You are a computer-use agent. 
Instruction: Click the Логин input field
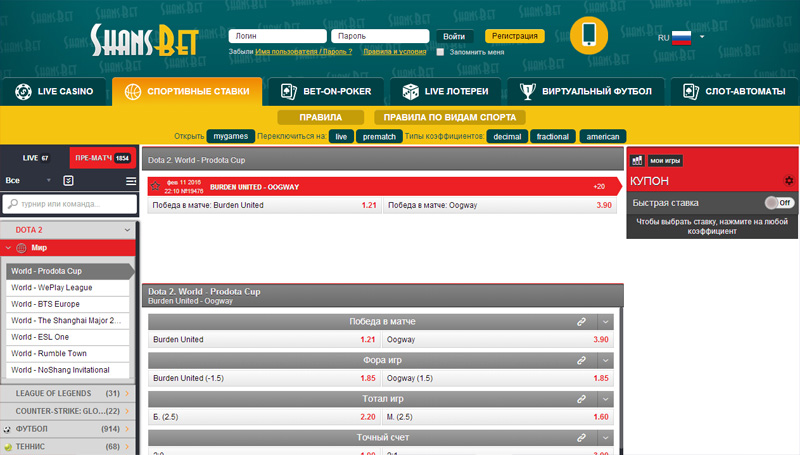pyautogui.click(x=278, y=36)
